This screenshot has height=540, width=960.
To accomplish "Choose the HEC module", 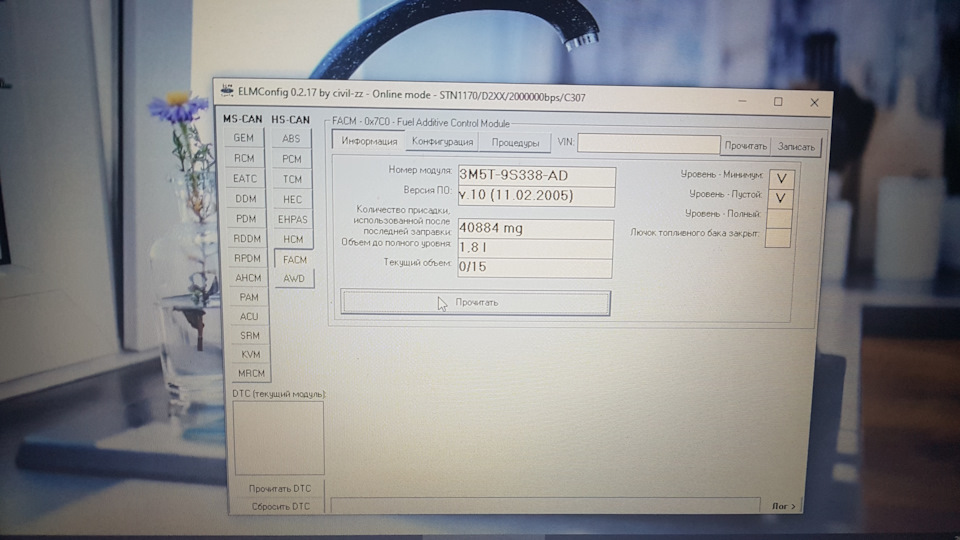I will tap(293, 200).
